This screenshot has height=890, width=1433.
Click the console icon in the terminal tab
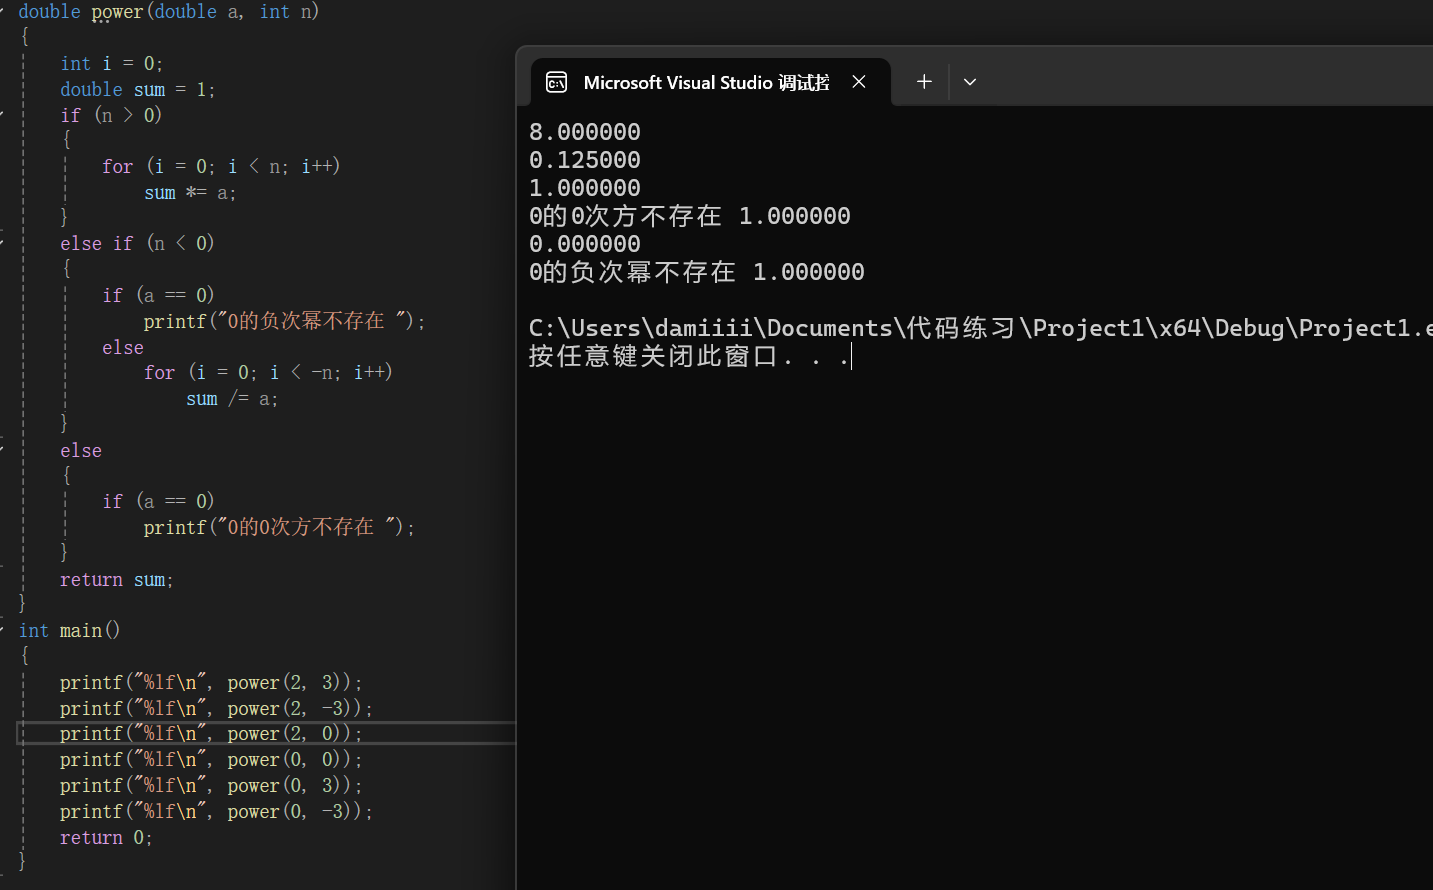557,82
